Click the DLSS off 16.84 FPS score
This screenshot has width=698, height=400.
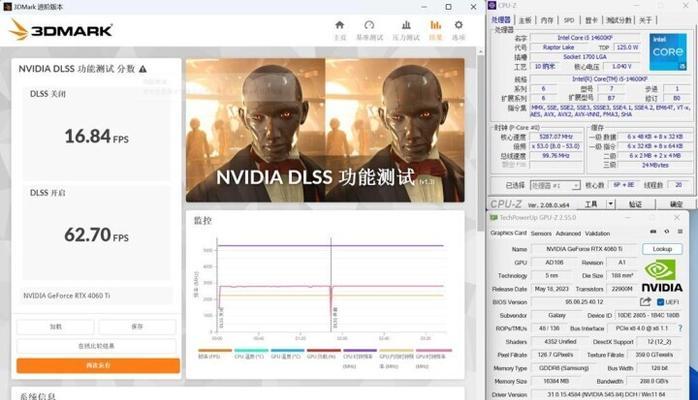coord(97,137)
